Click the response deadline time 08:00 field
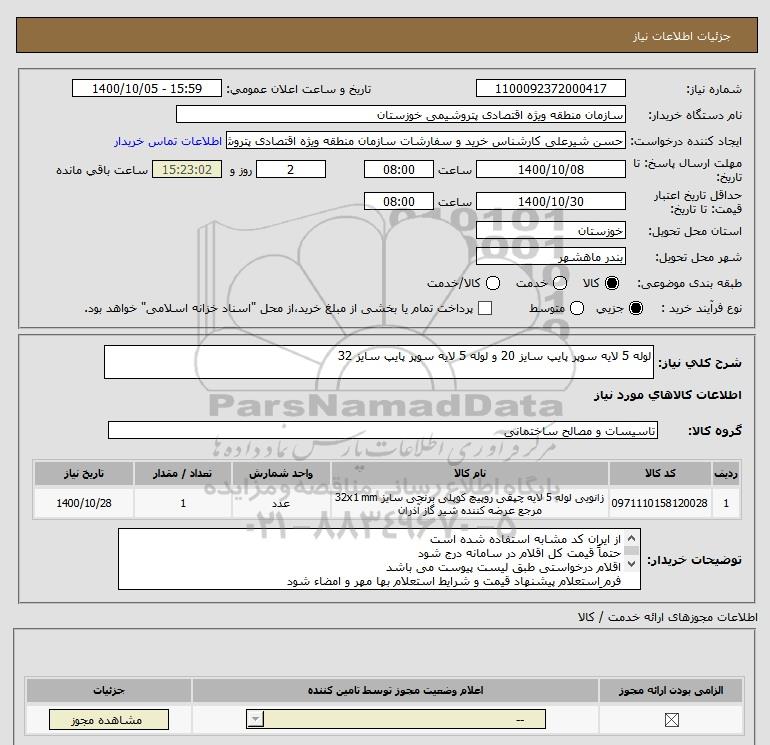Screen dimensions: 770x745 click(x=399, y=169)
